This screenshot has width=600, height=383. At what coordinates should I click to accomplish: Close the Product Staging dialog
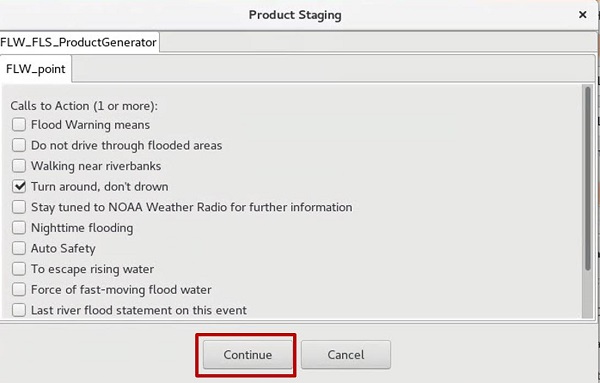click(582, 15)
